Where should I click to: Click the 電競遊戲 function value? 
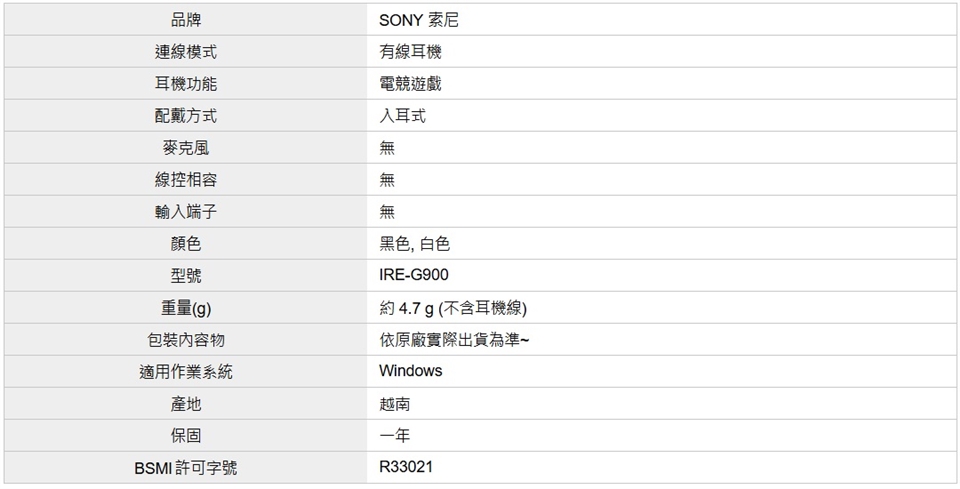tap(410, 84)
